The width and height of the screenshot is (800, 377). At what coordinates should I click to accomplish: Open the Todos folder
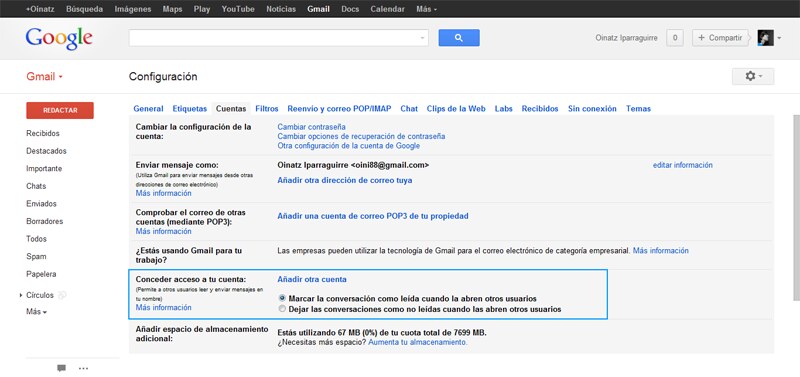[36, 239]
